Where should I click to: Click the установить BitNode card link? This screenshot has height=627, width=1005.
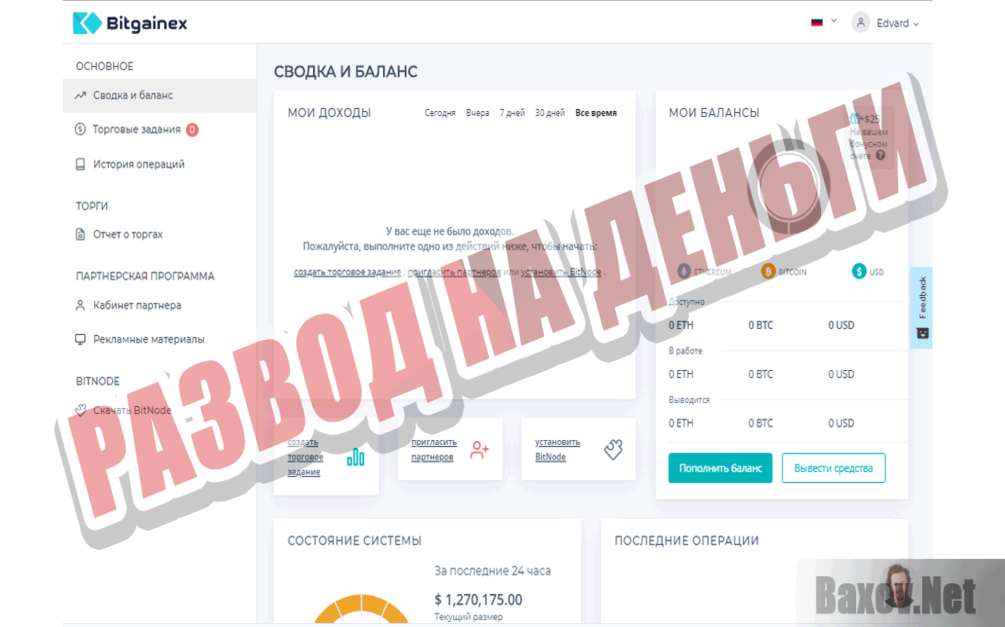coord(558,449)
